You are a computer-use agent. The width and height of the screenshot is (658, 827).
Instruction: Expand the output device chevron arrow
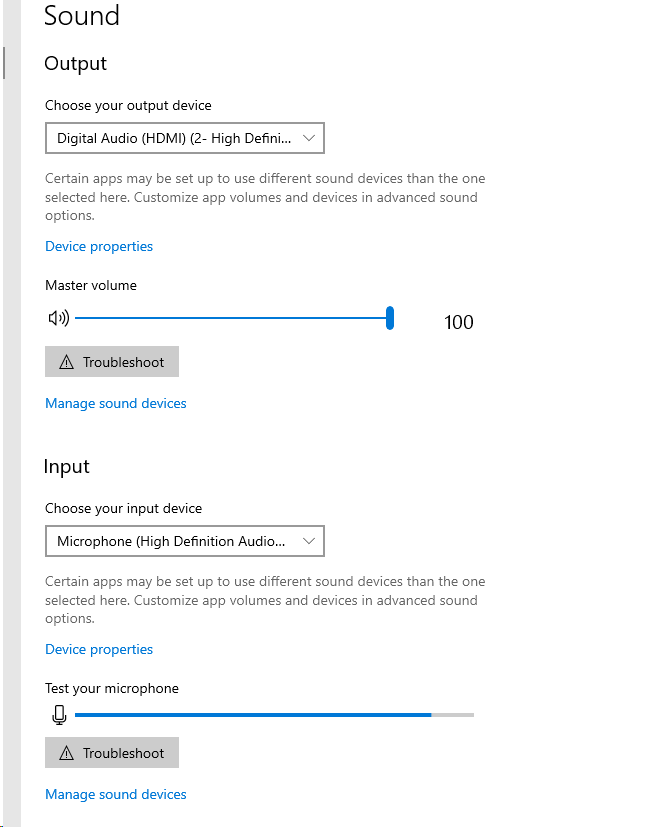pyautogui.click(x=309, y=138)
